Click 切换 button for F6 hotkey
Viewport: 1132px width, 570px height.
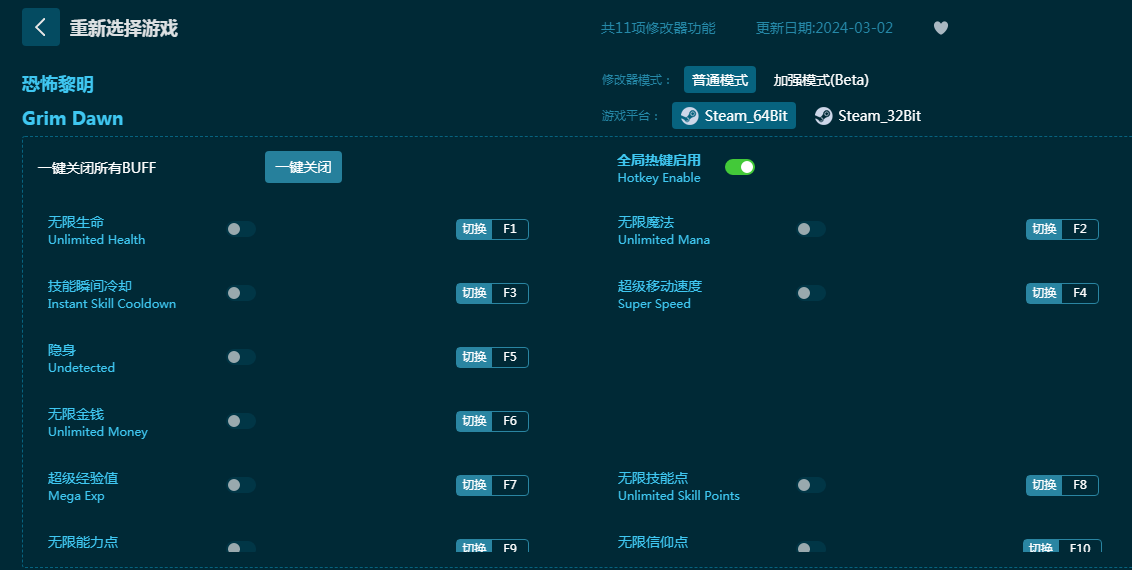(x=474, y=421)
